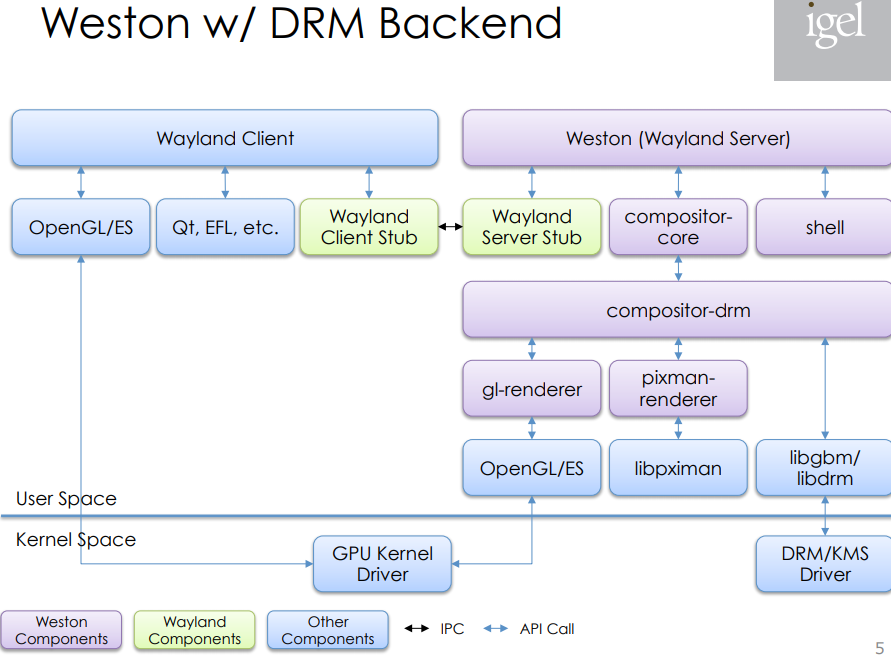Select the Weston (Wayland Server) box
The width and height of the screenshot is (891, 656).
(x=679, y=138)
